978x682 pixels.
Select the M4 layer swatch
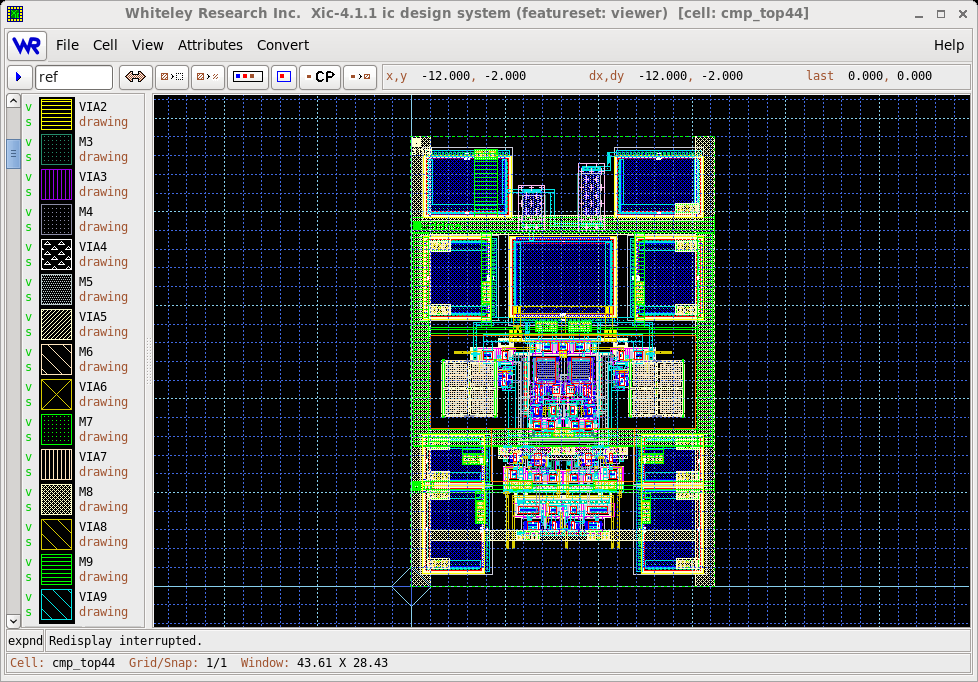pyautogui.click(x=56, y=219)
